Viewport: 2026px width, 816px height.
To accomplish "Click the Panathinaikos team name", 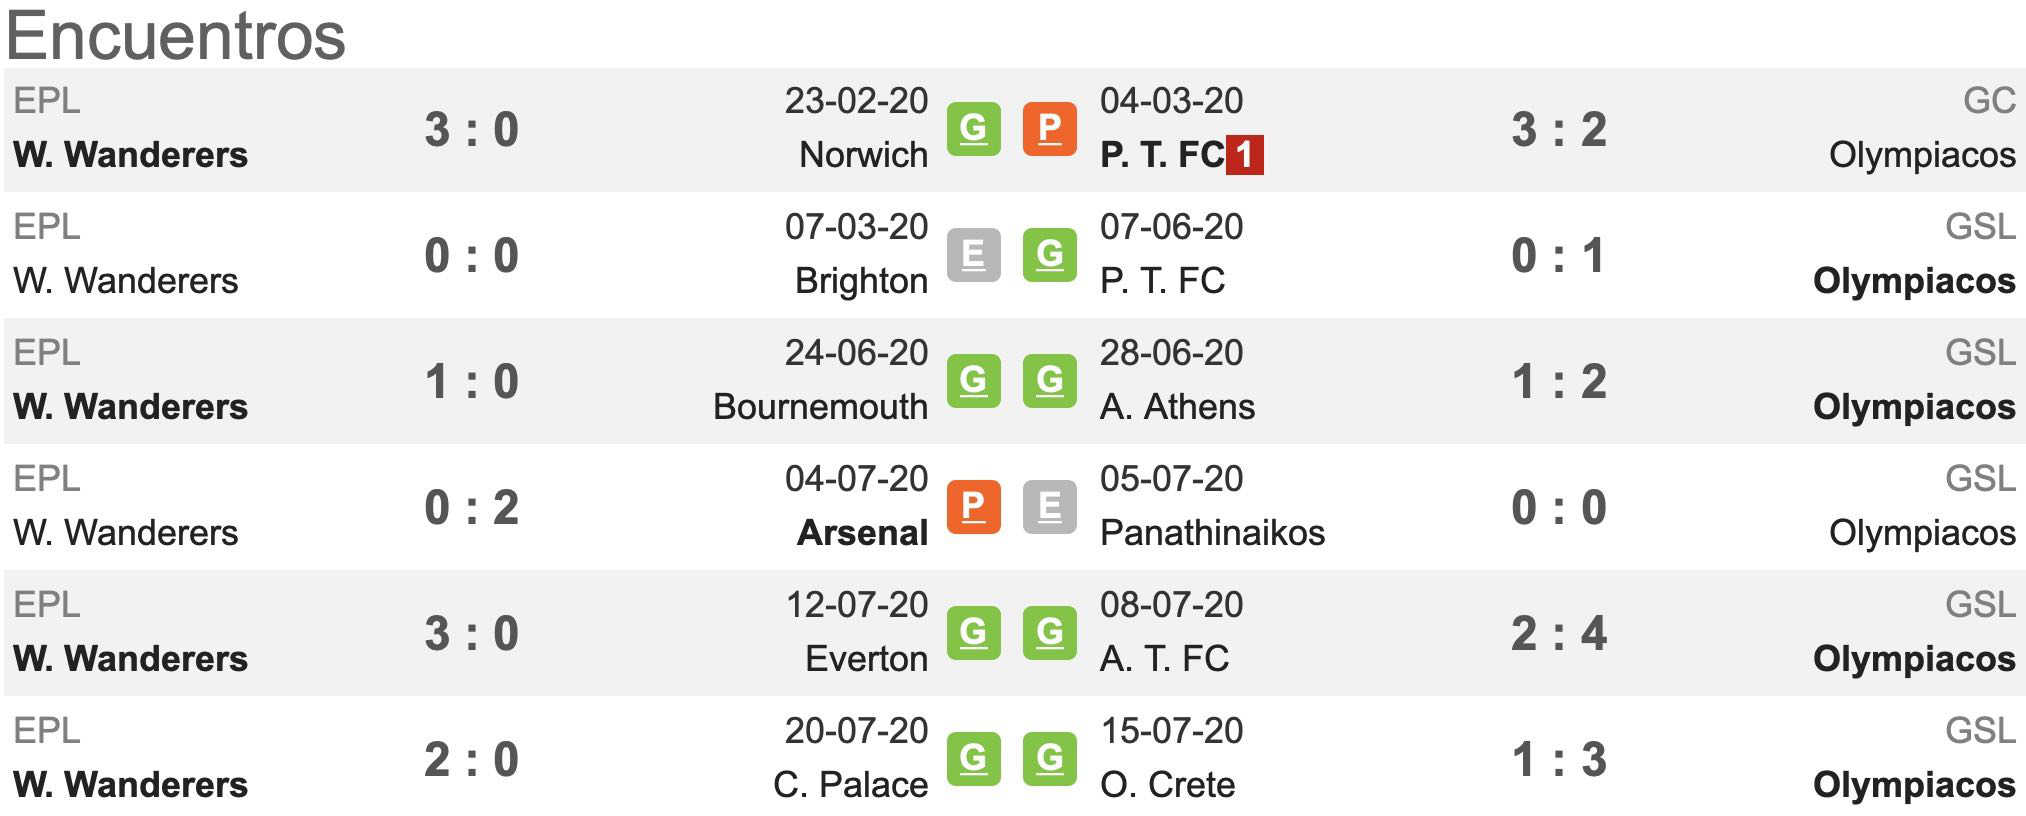I will 1212,533.
